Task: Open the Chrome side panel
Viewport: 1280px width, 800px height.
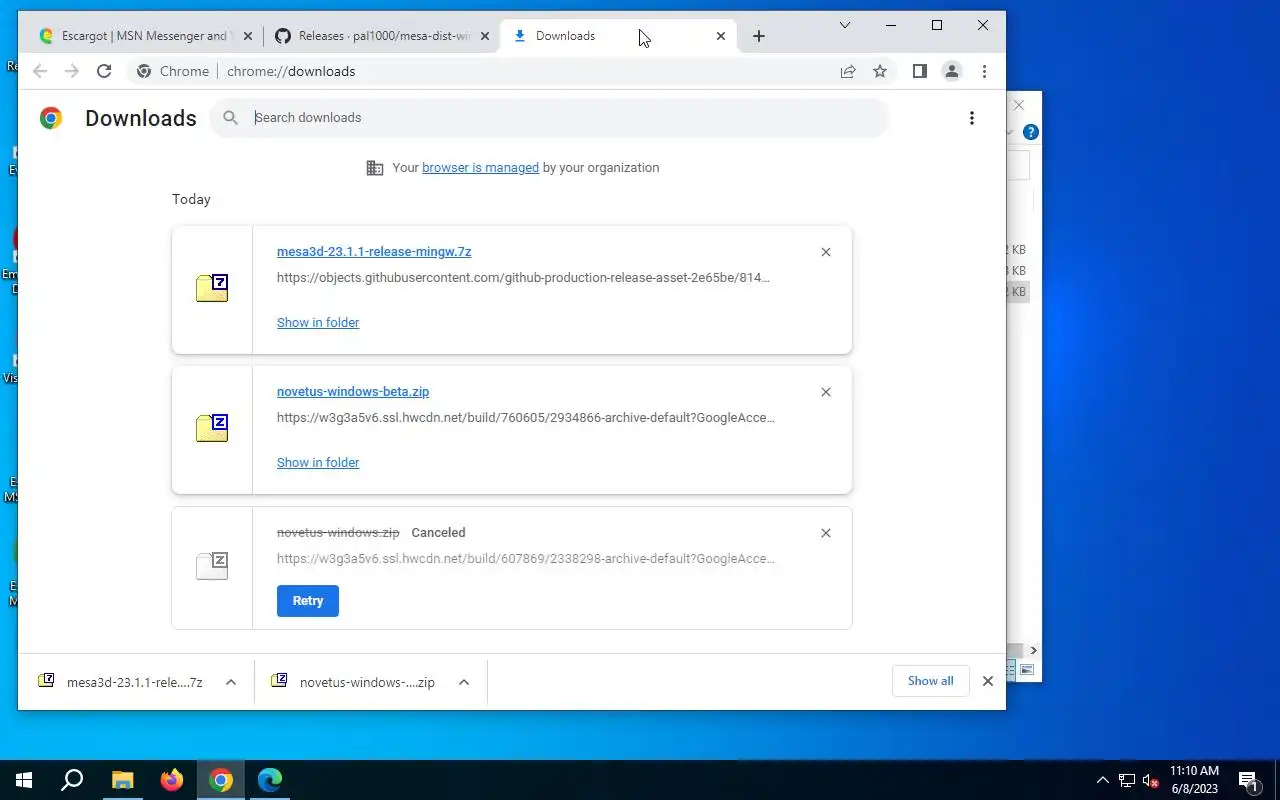Action: (920, 71)
